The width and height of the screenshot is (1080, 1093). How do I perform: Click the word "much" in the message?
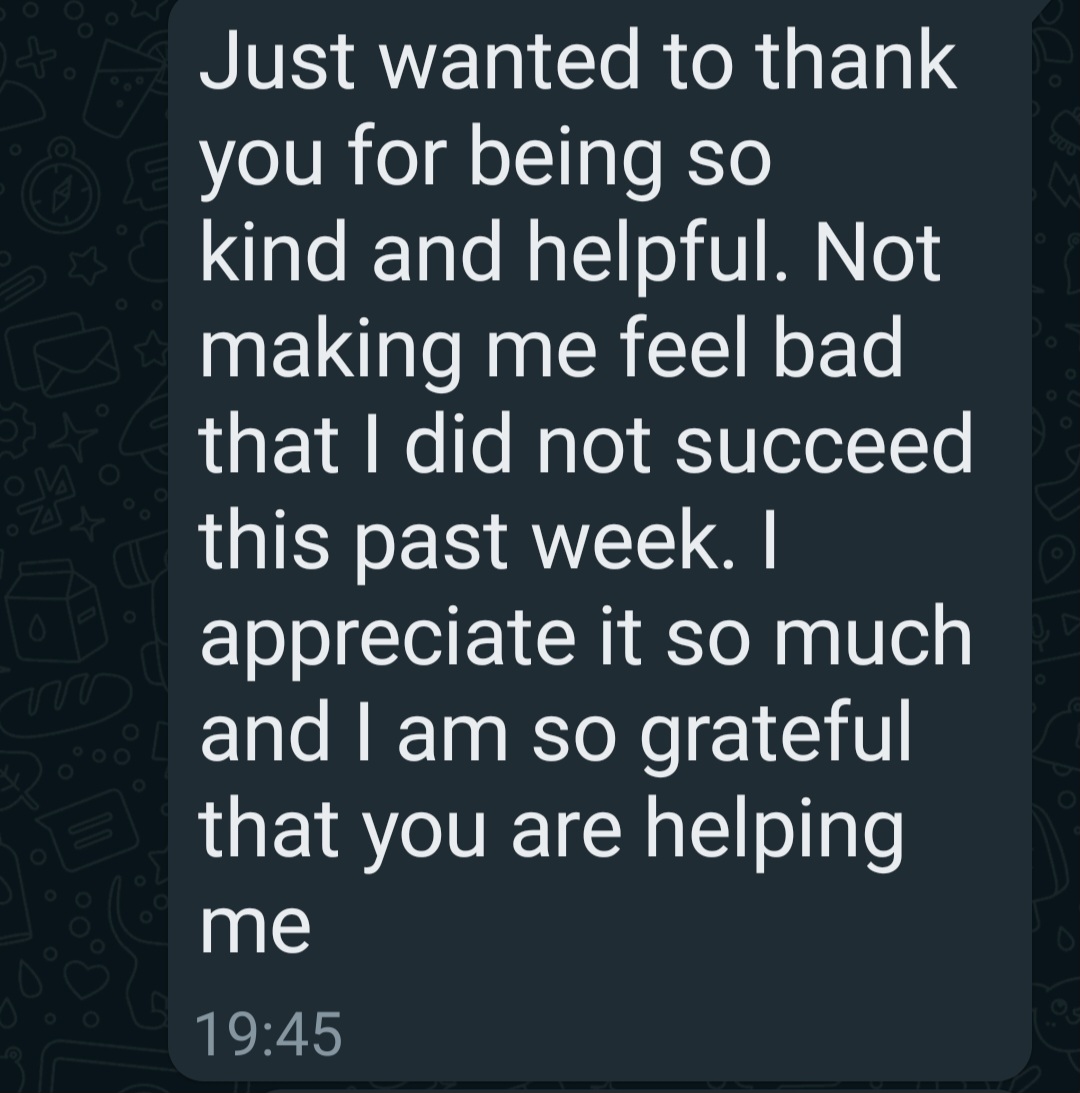[x=872, y=635]
